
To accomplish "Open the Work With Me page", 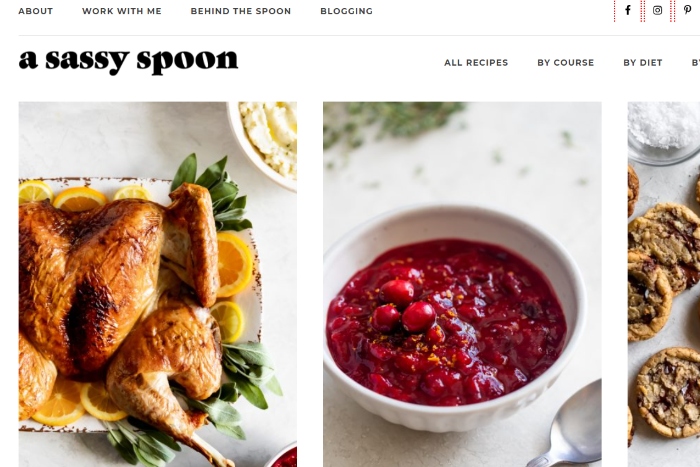I will pyautogui.click(x=122, y=11).
